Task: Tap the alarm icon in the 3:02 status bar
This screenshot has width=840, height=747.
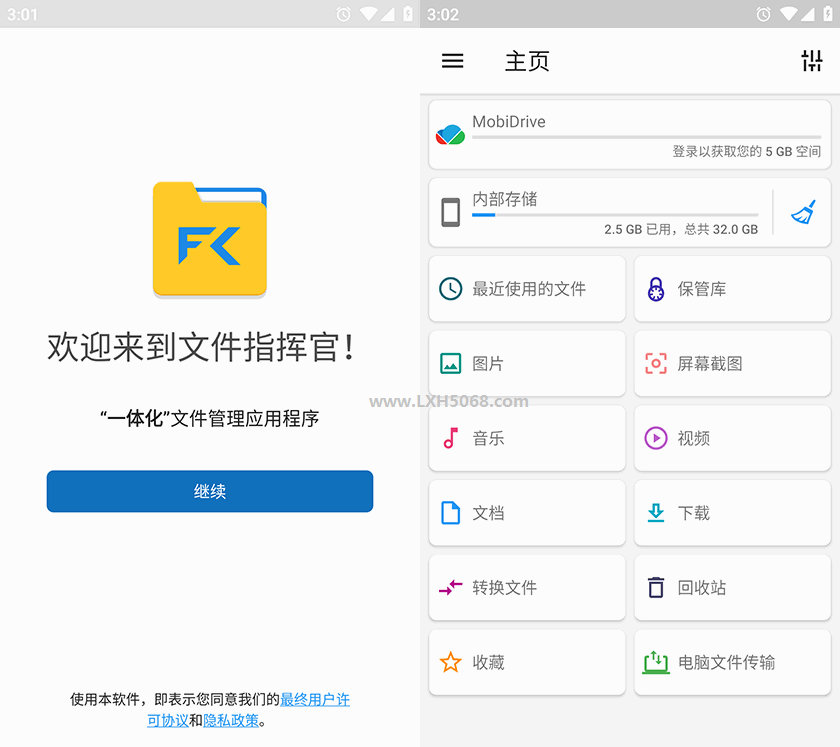Action: click(x=763, y=14)
